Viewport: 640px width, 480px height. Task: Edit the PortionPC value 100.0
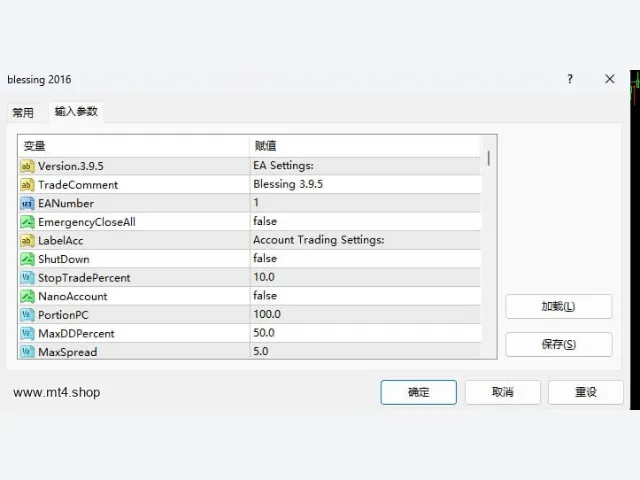[x=365, y=314]
